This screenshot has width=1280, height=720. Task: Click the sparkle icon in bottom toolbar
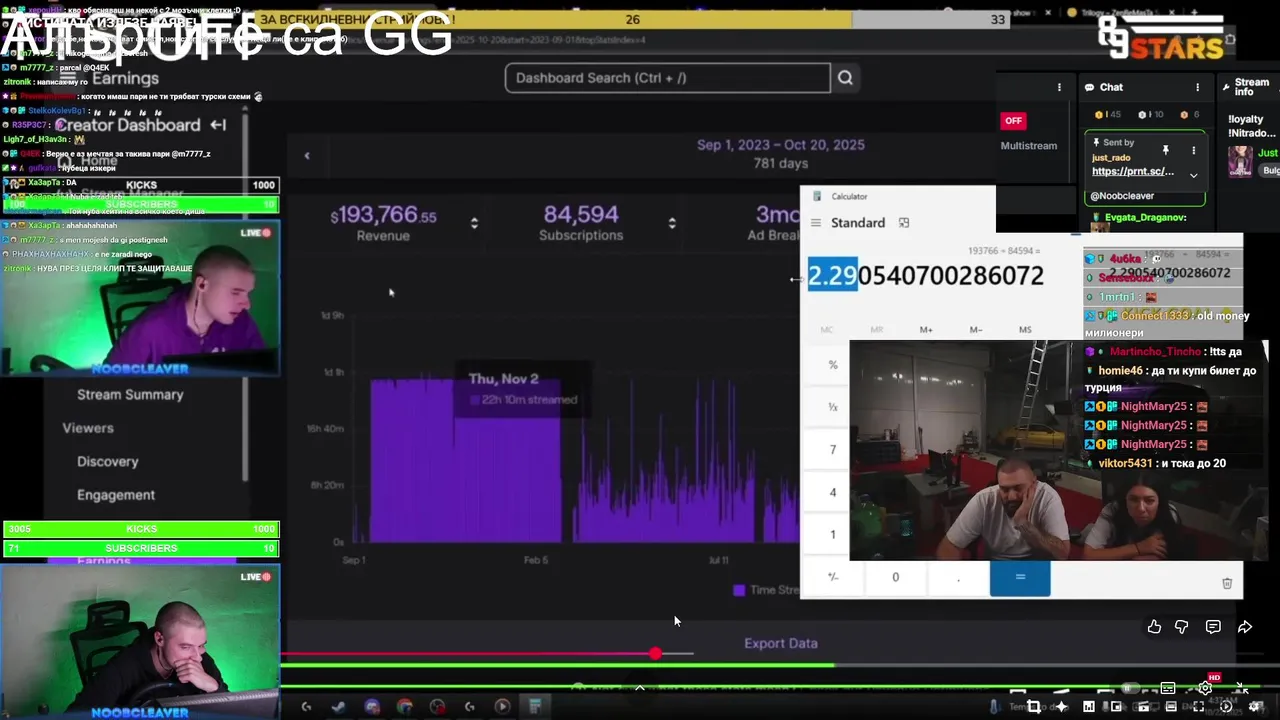(1061, 707)
